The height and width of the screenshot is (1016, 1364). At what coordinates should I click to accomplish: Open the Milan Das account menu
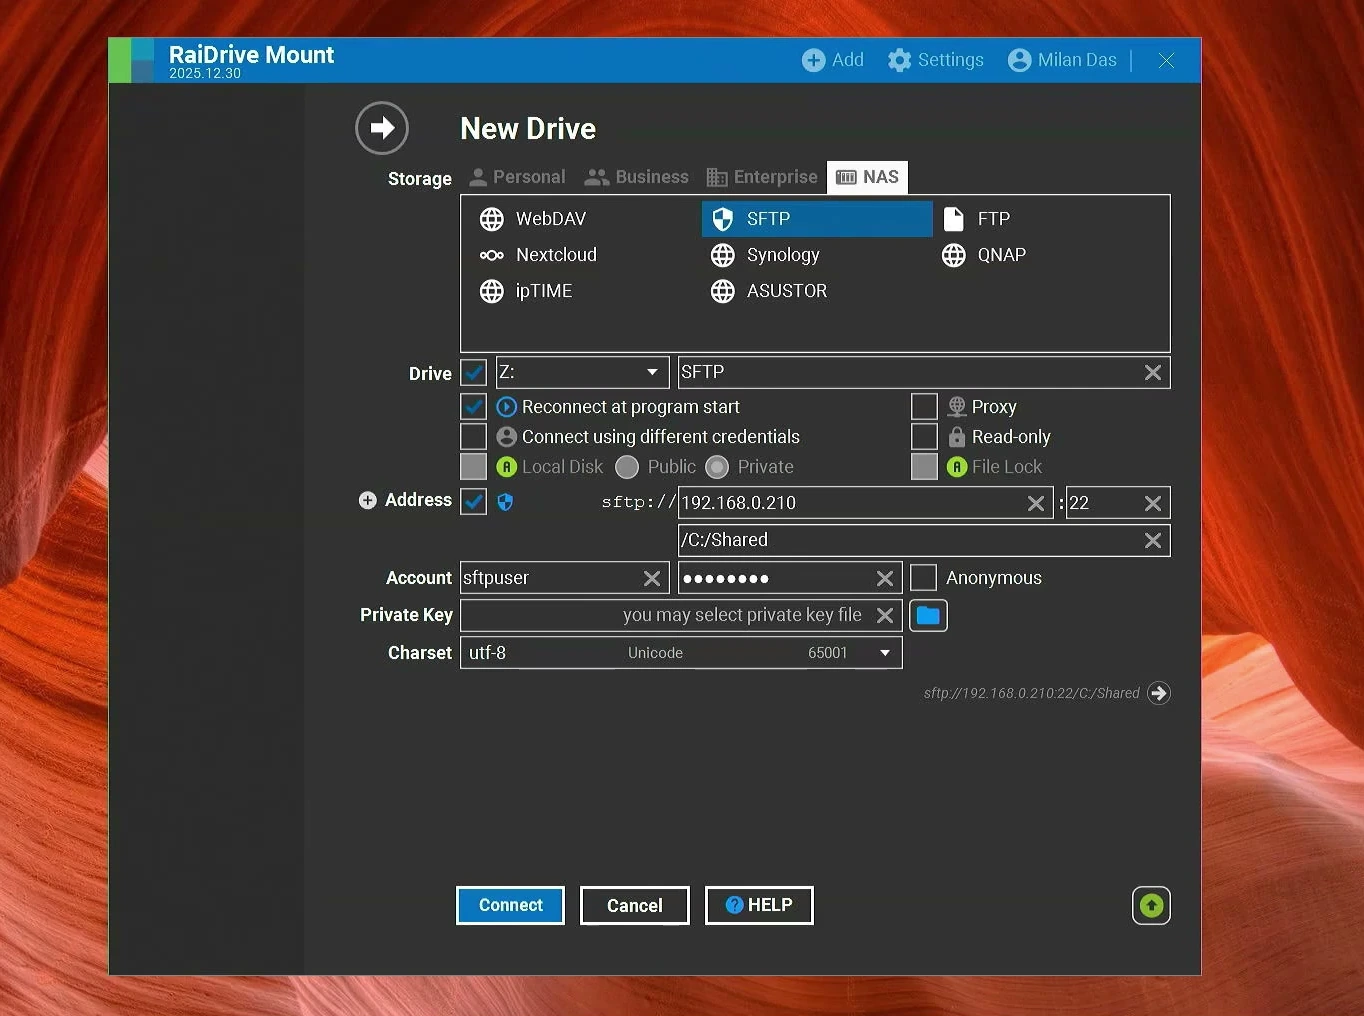(x=1062, y=60)
